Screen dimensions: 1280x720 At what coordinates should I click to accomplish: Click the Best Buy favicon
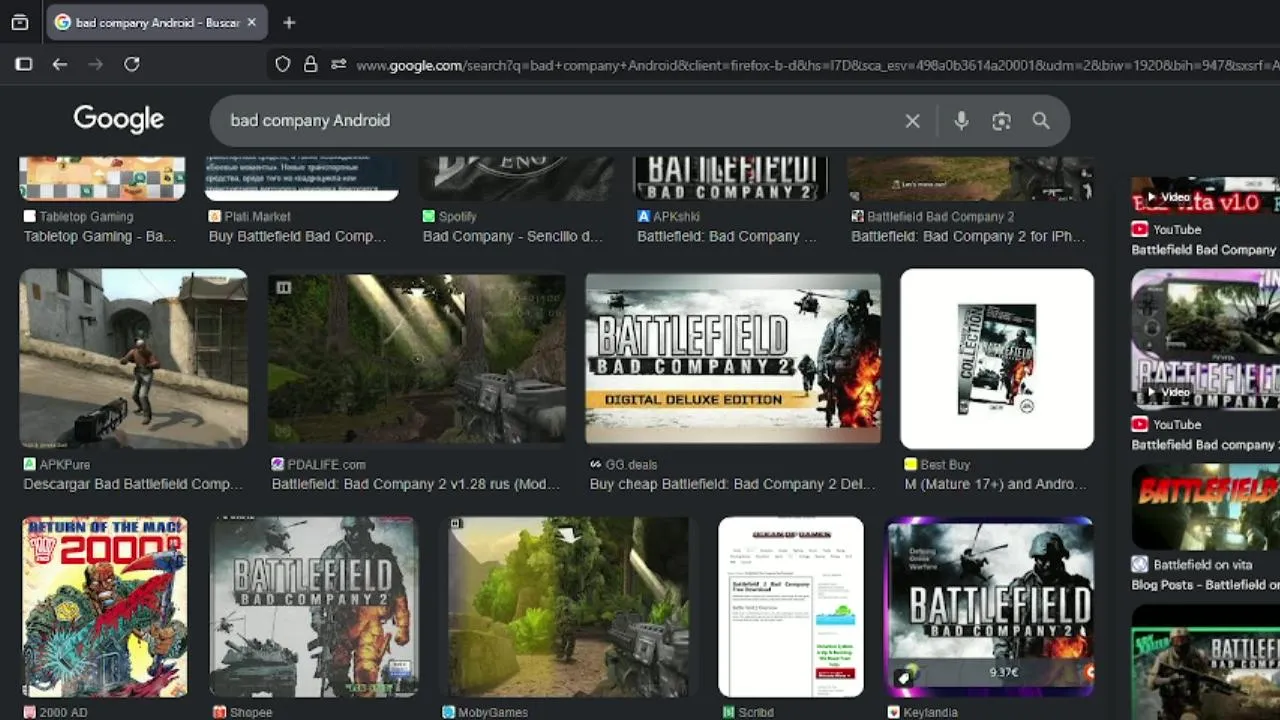pyautogui.click(x=911, y=464)
